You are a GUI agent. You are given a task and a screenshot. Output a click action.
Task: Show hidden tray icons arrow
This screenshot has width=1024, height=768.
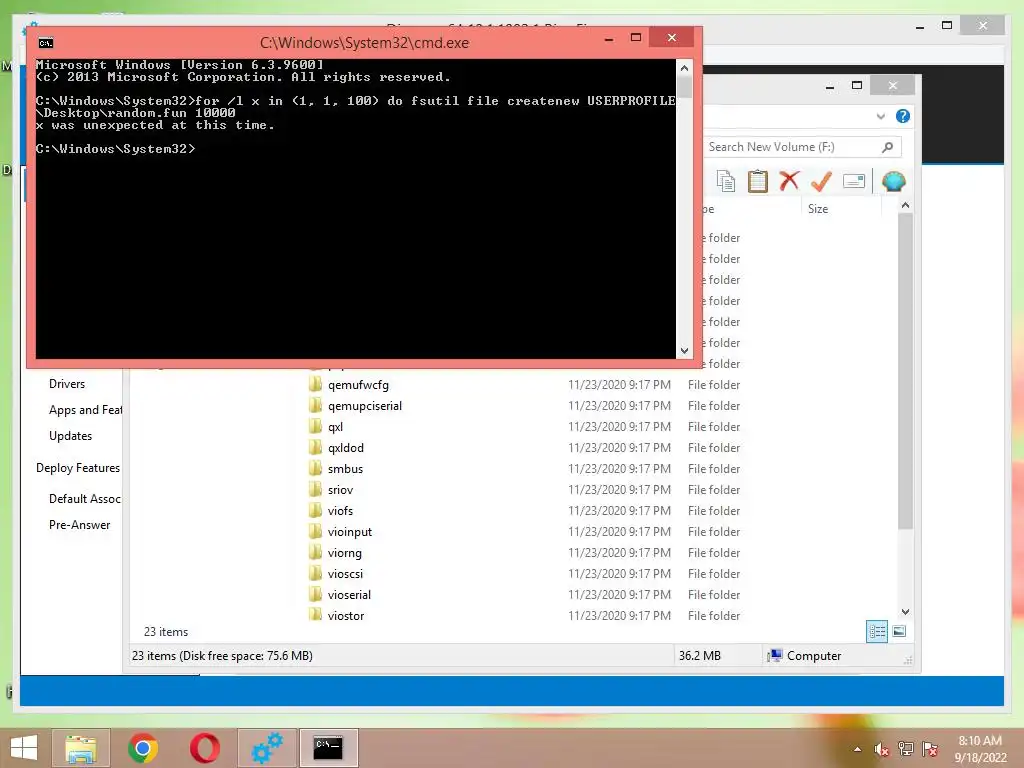pyautogui.click(x=857, y=750)
